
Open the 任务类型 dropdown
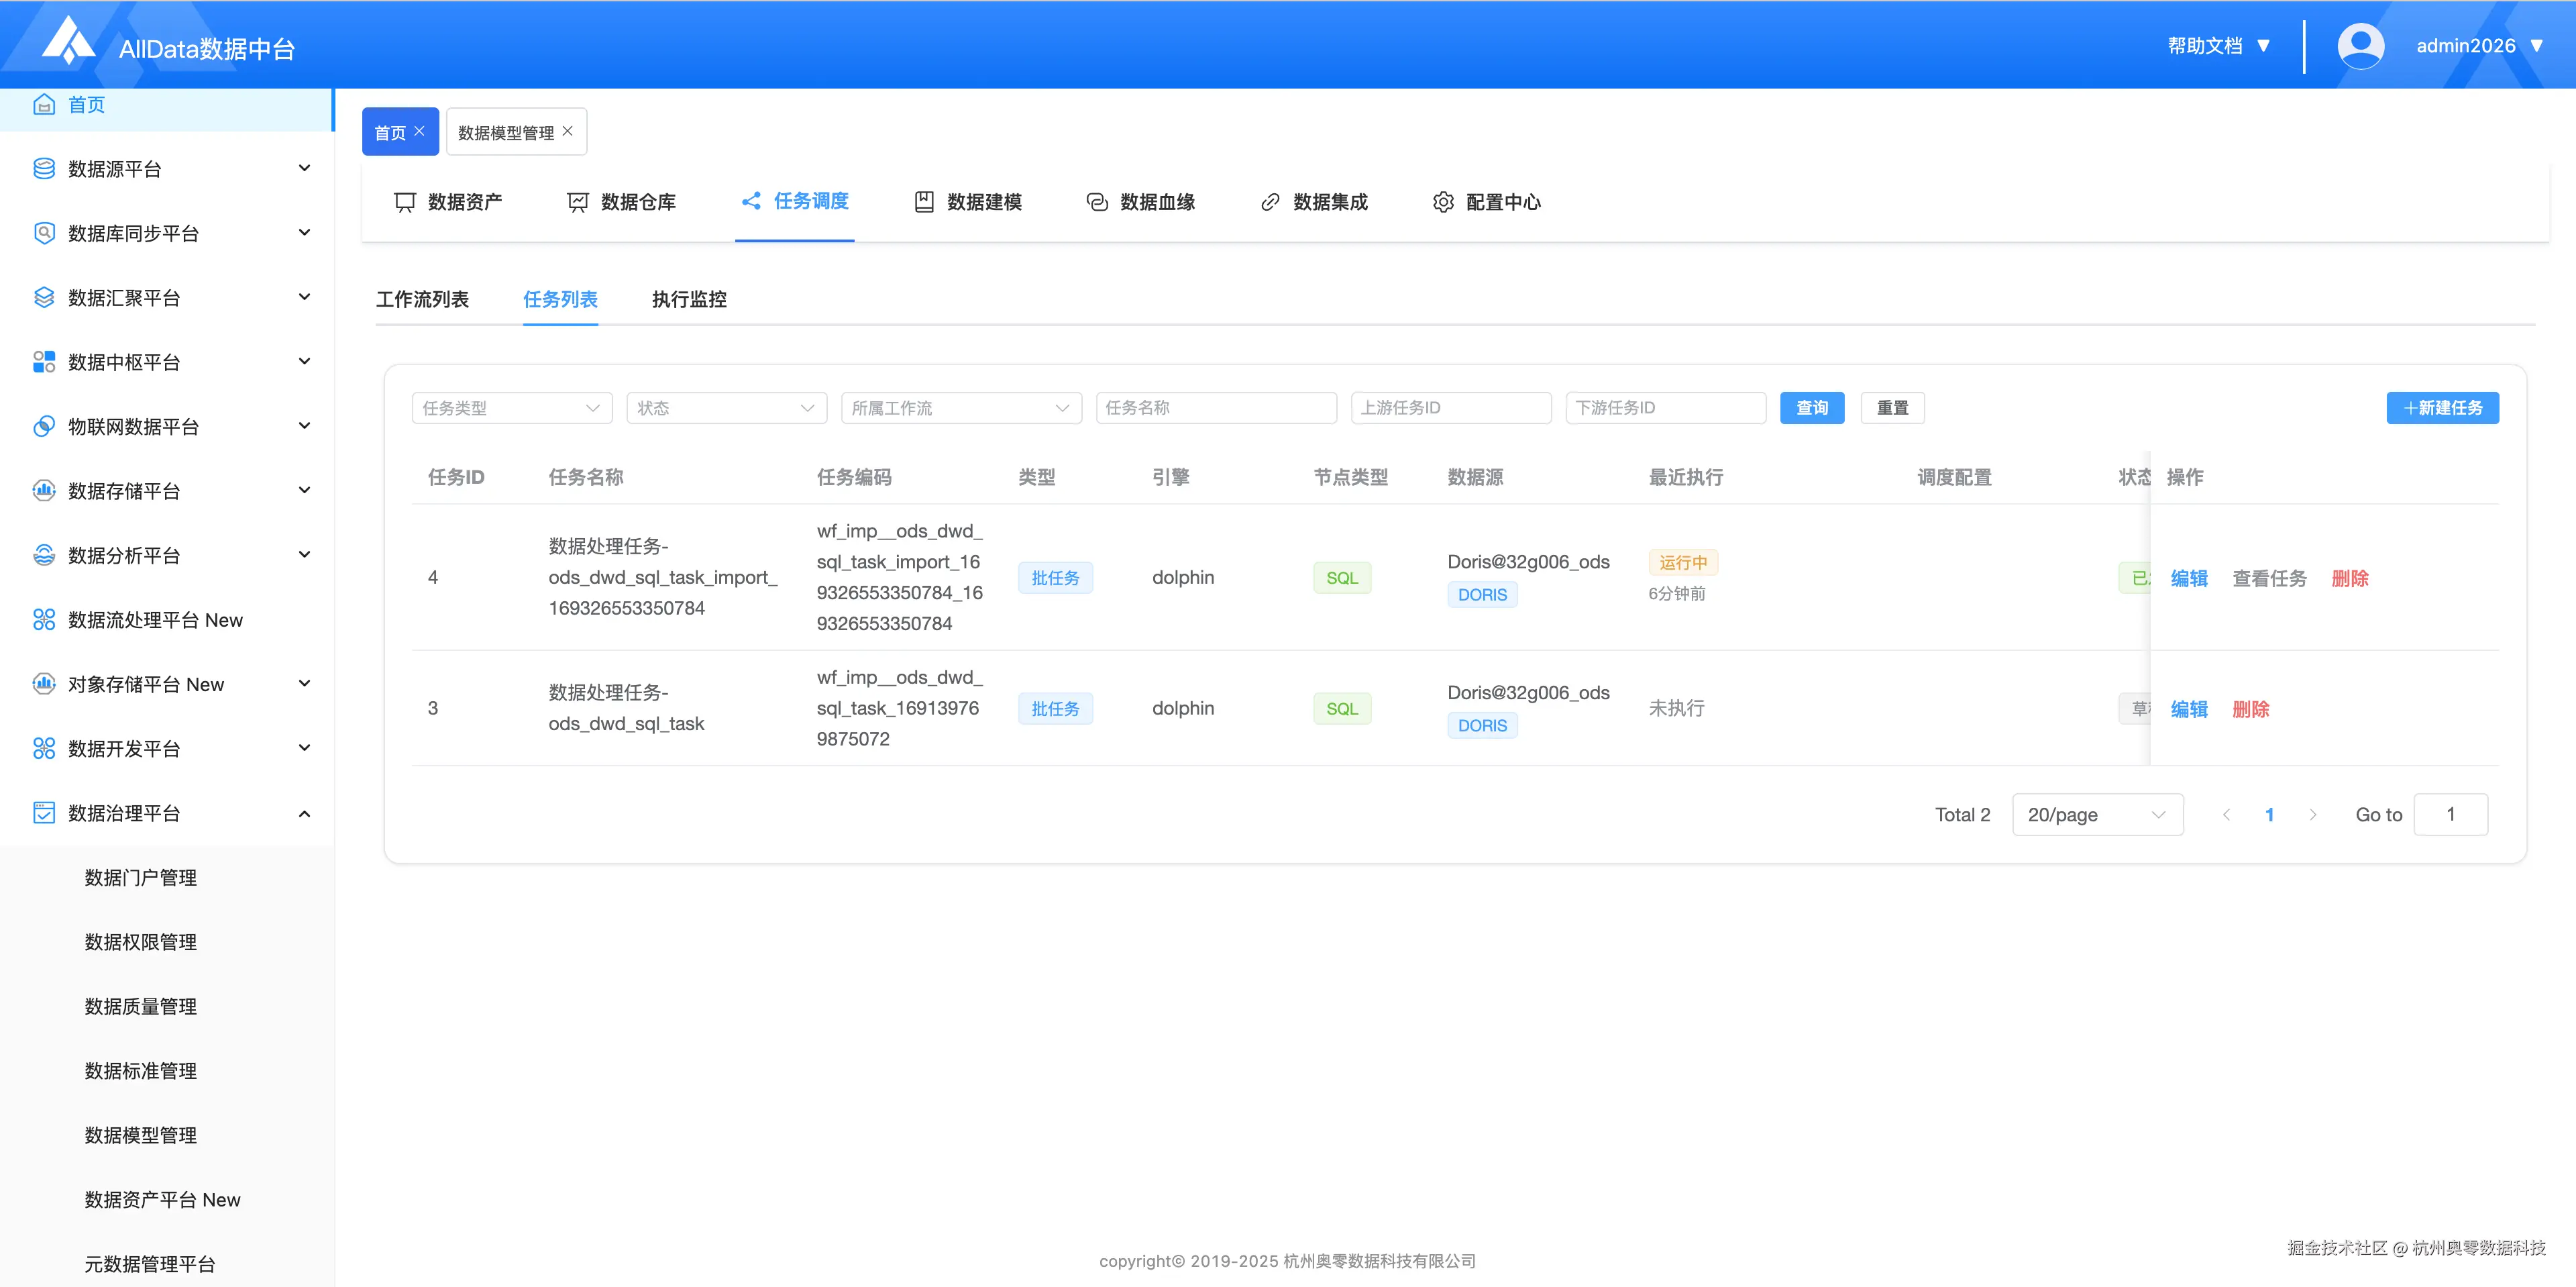pyautogui.click(x=511, y=408)
